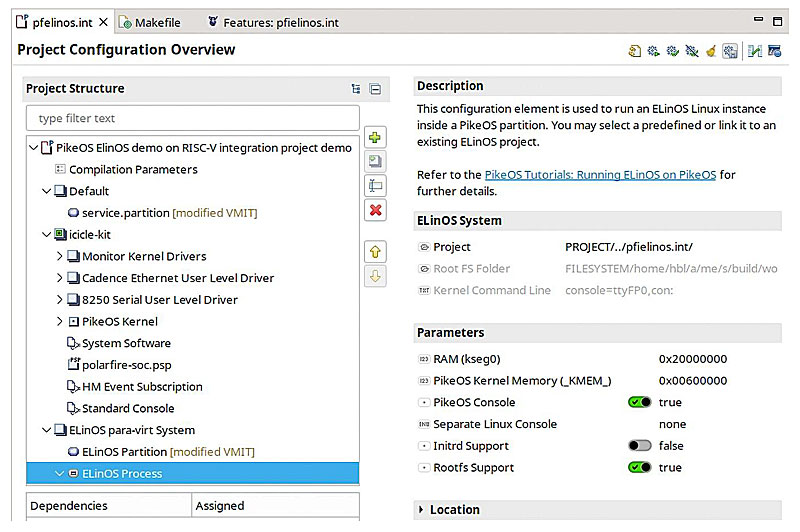Collapse all in Project Structure header
This screenshot has width=800, height=532.
click(x=375, y=89)
